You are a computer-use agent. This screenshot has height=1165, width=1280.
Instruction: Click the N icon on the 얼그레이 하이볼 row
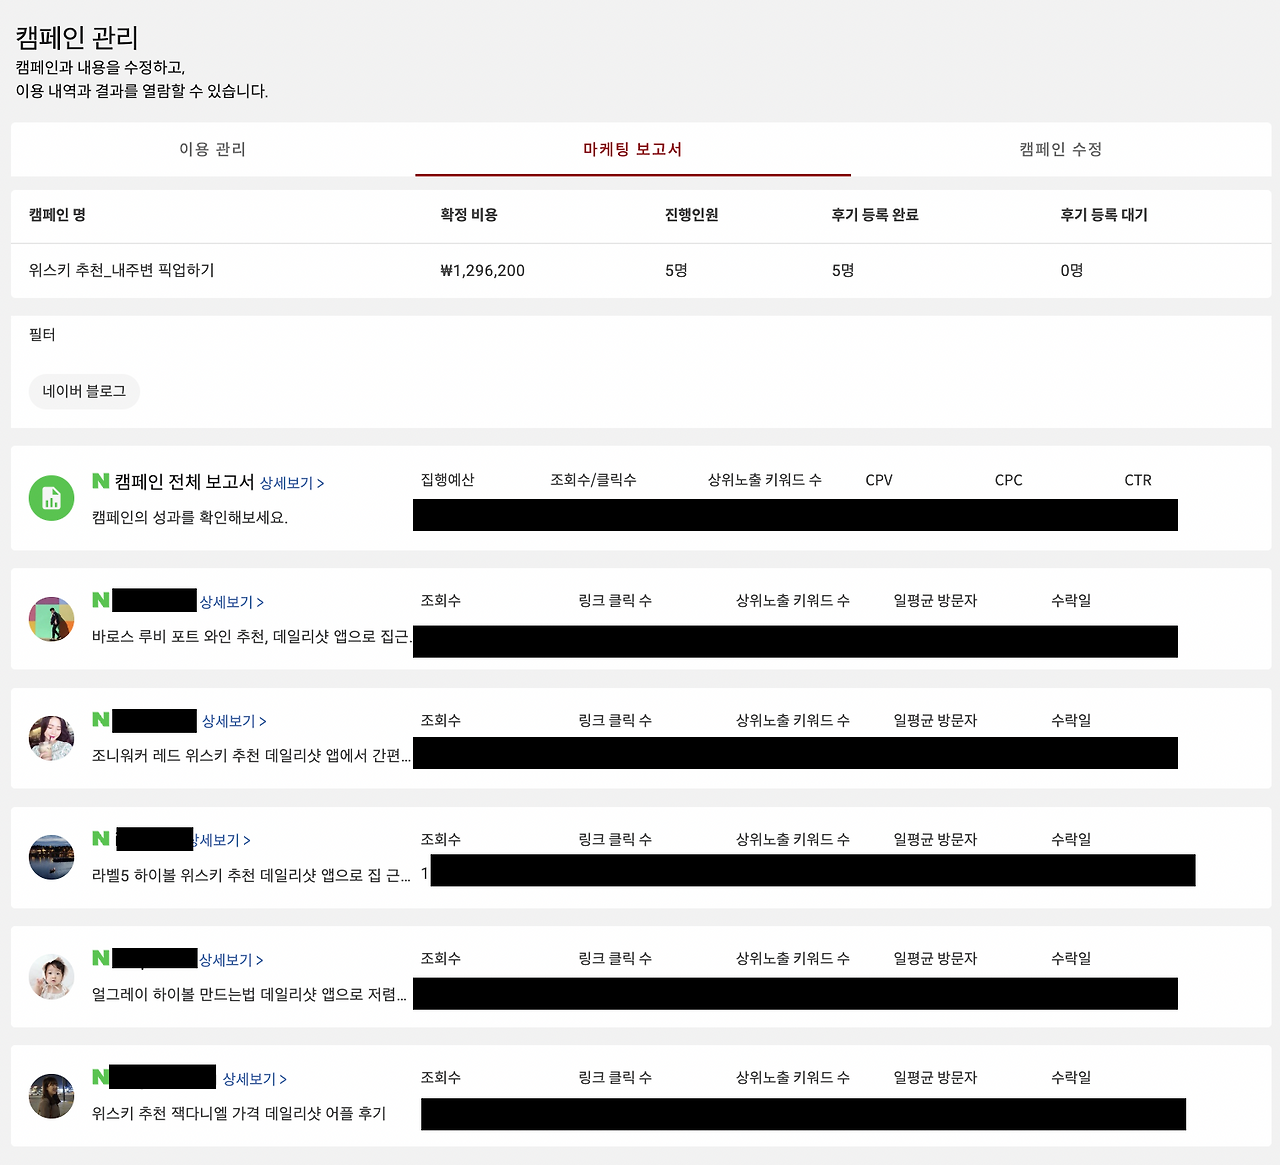(x=100, y=958)
